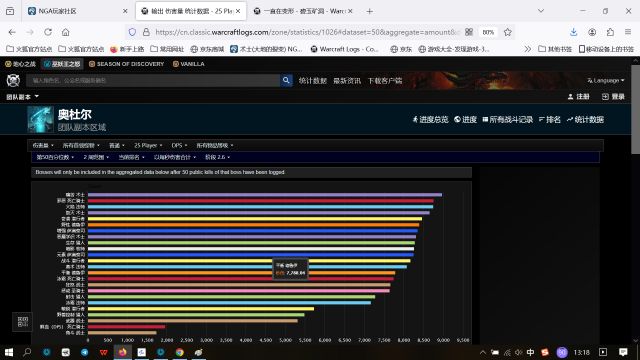Click the 所有战斗记录 link
The width and height of the screenshot is (640, 360).
coord(508,120)
